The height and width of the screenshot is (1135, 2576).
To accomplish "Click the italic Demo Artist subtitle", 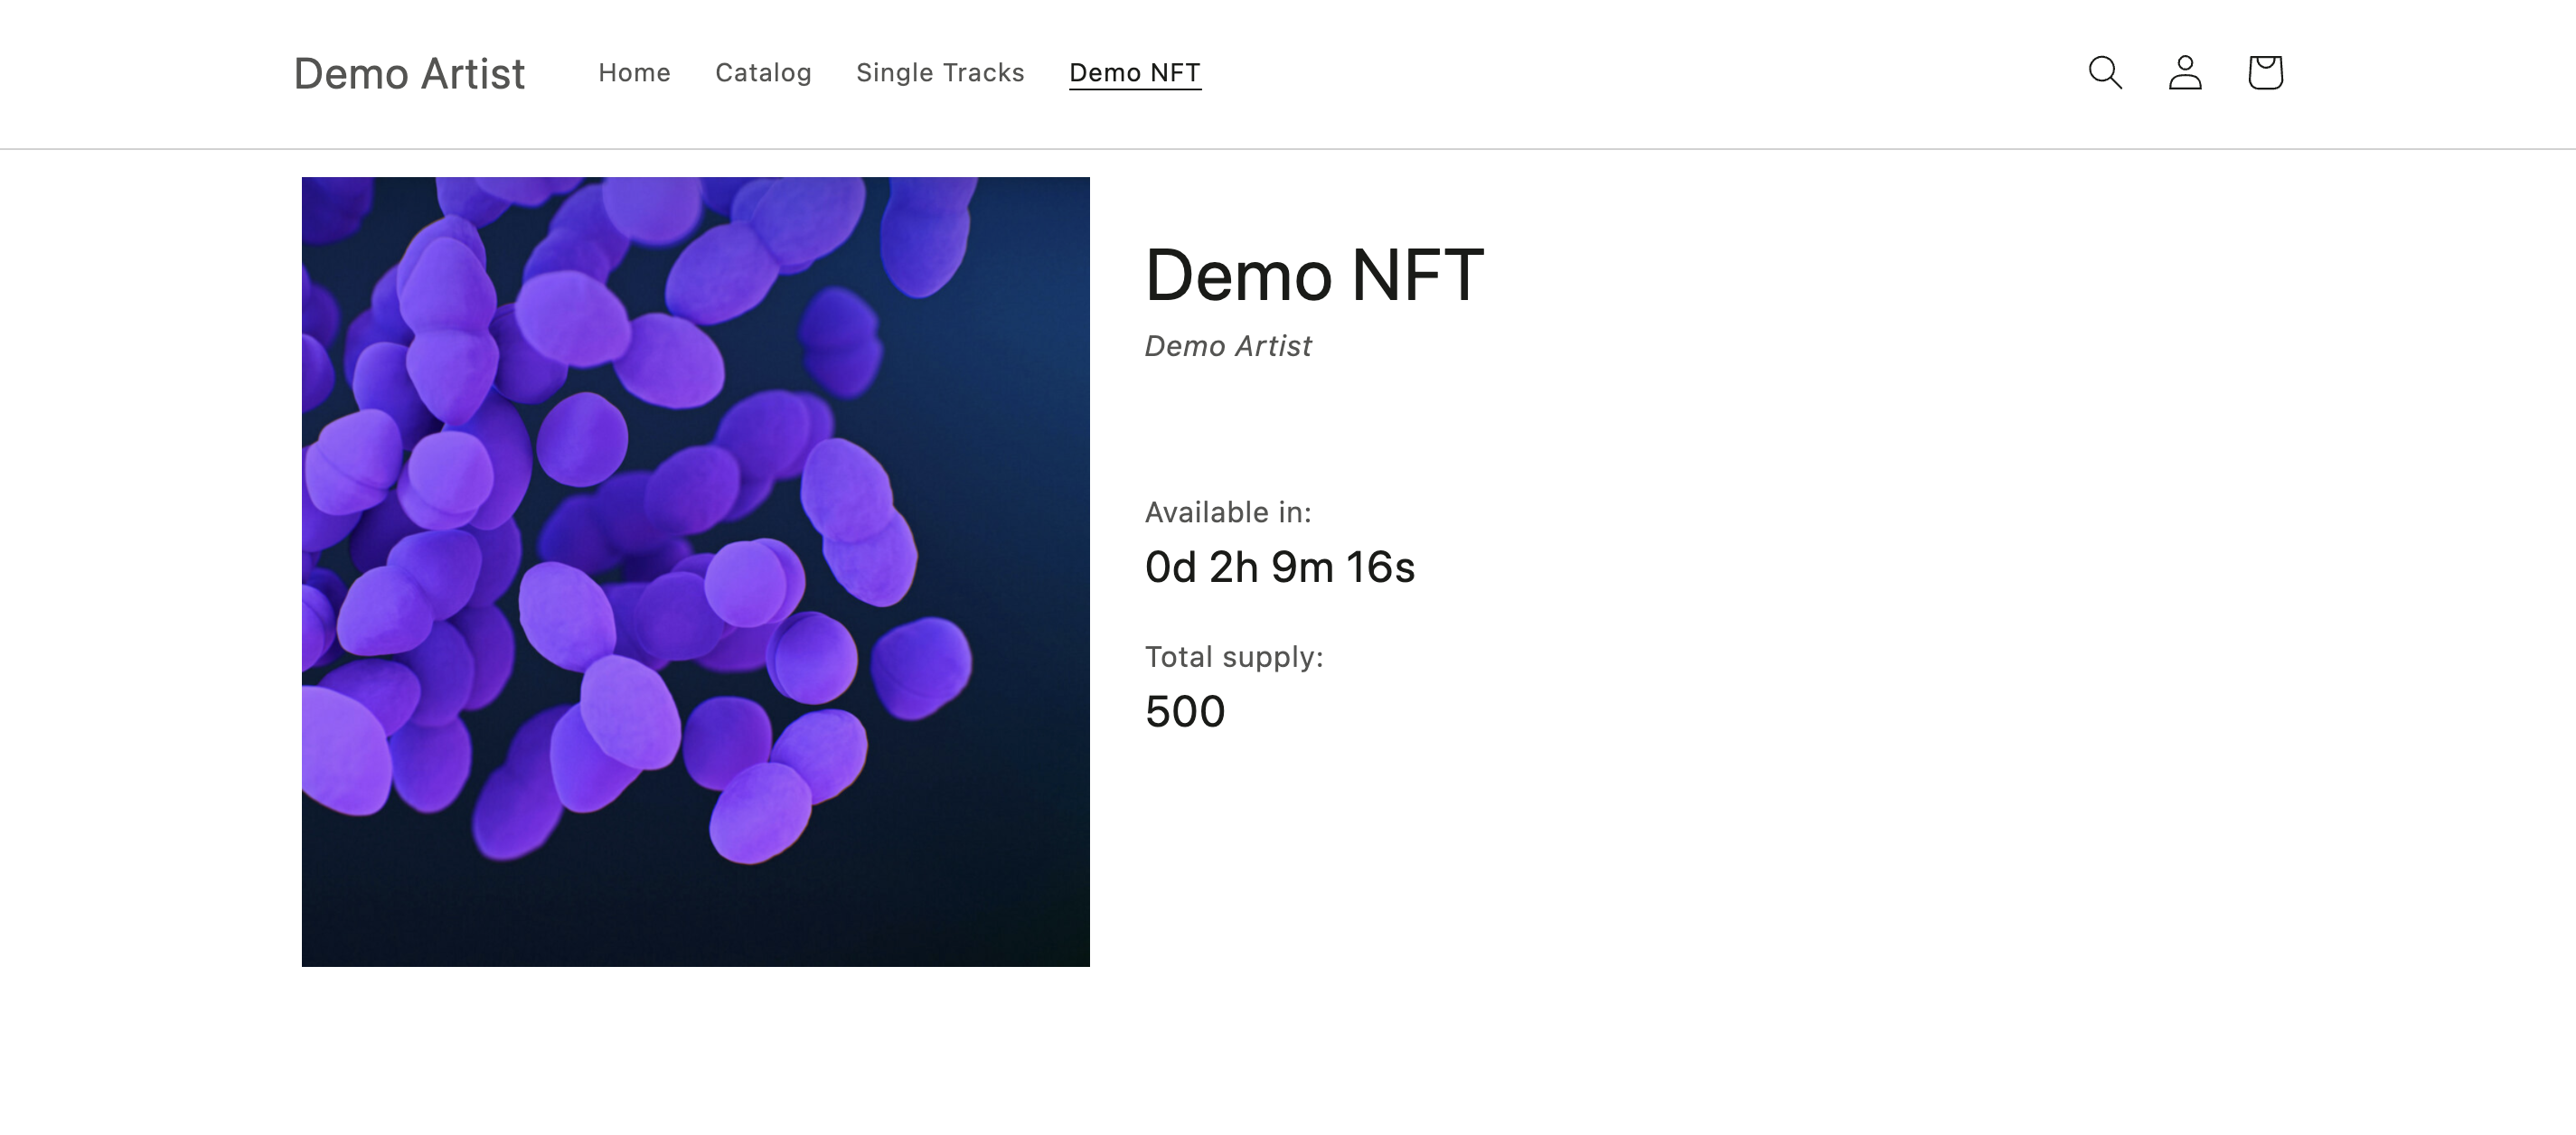I will (x=1228, y=346).
